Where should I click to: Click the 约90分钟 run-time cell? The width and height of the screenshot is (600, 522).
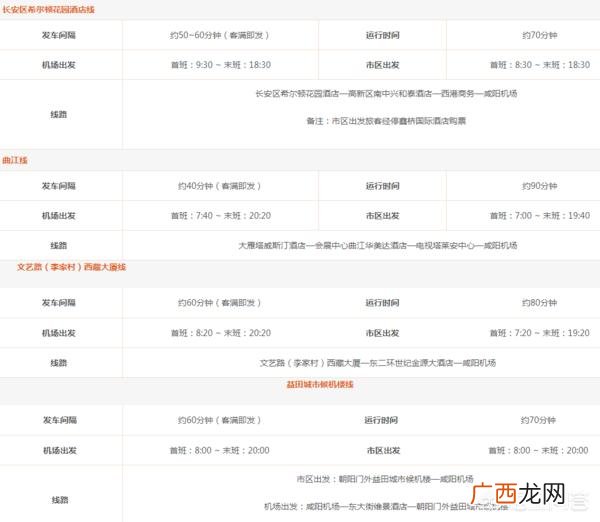pos(540,186)
